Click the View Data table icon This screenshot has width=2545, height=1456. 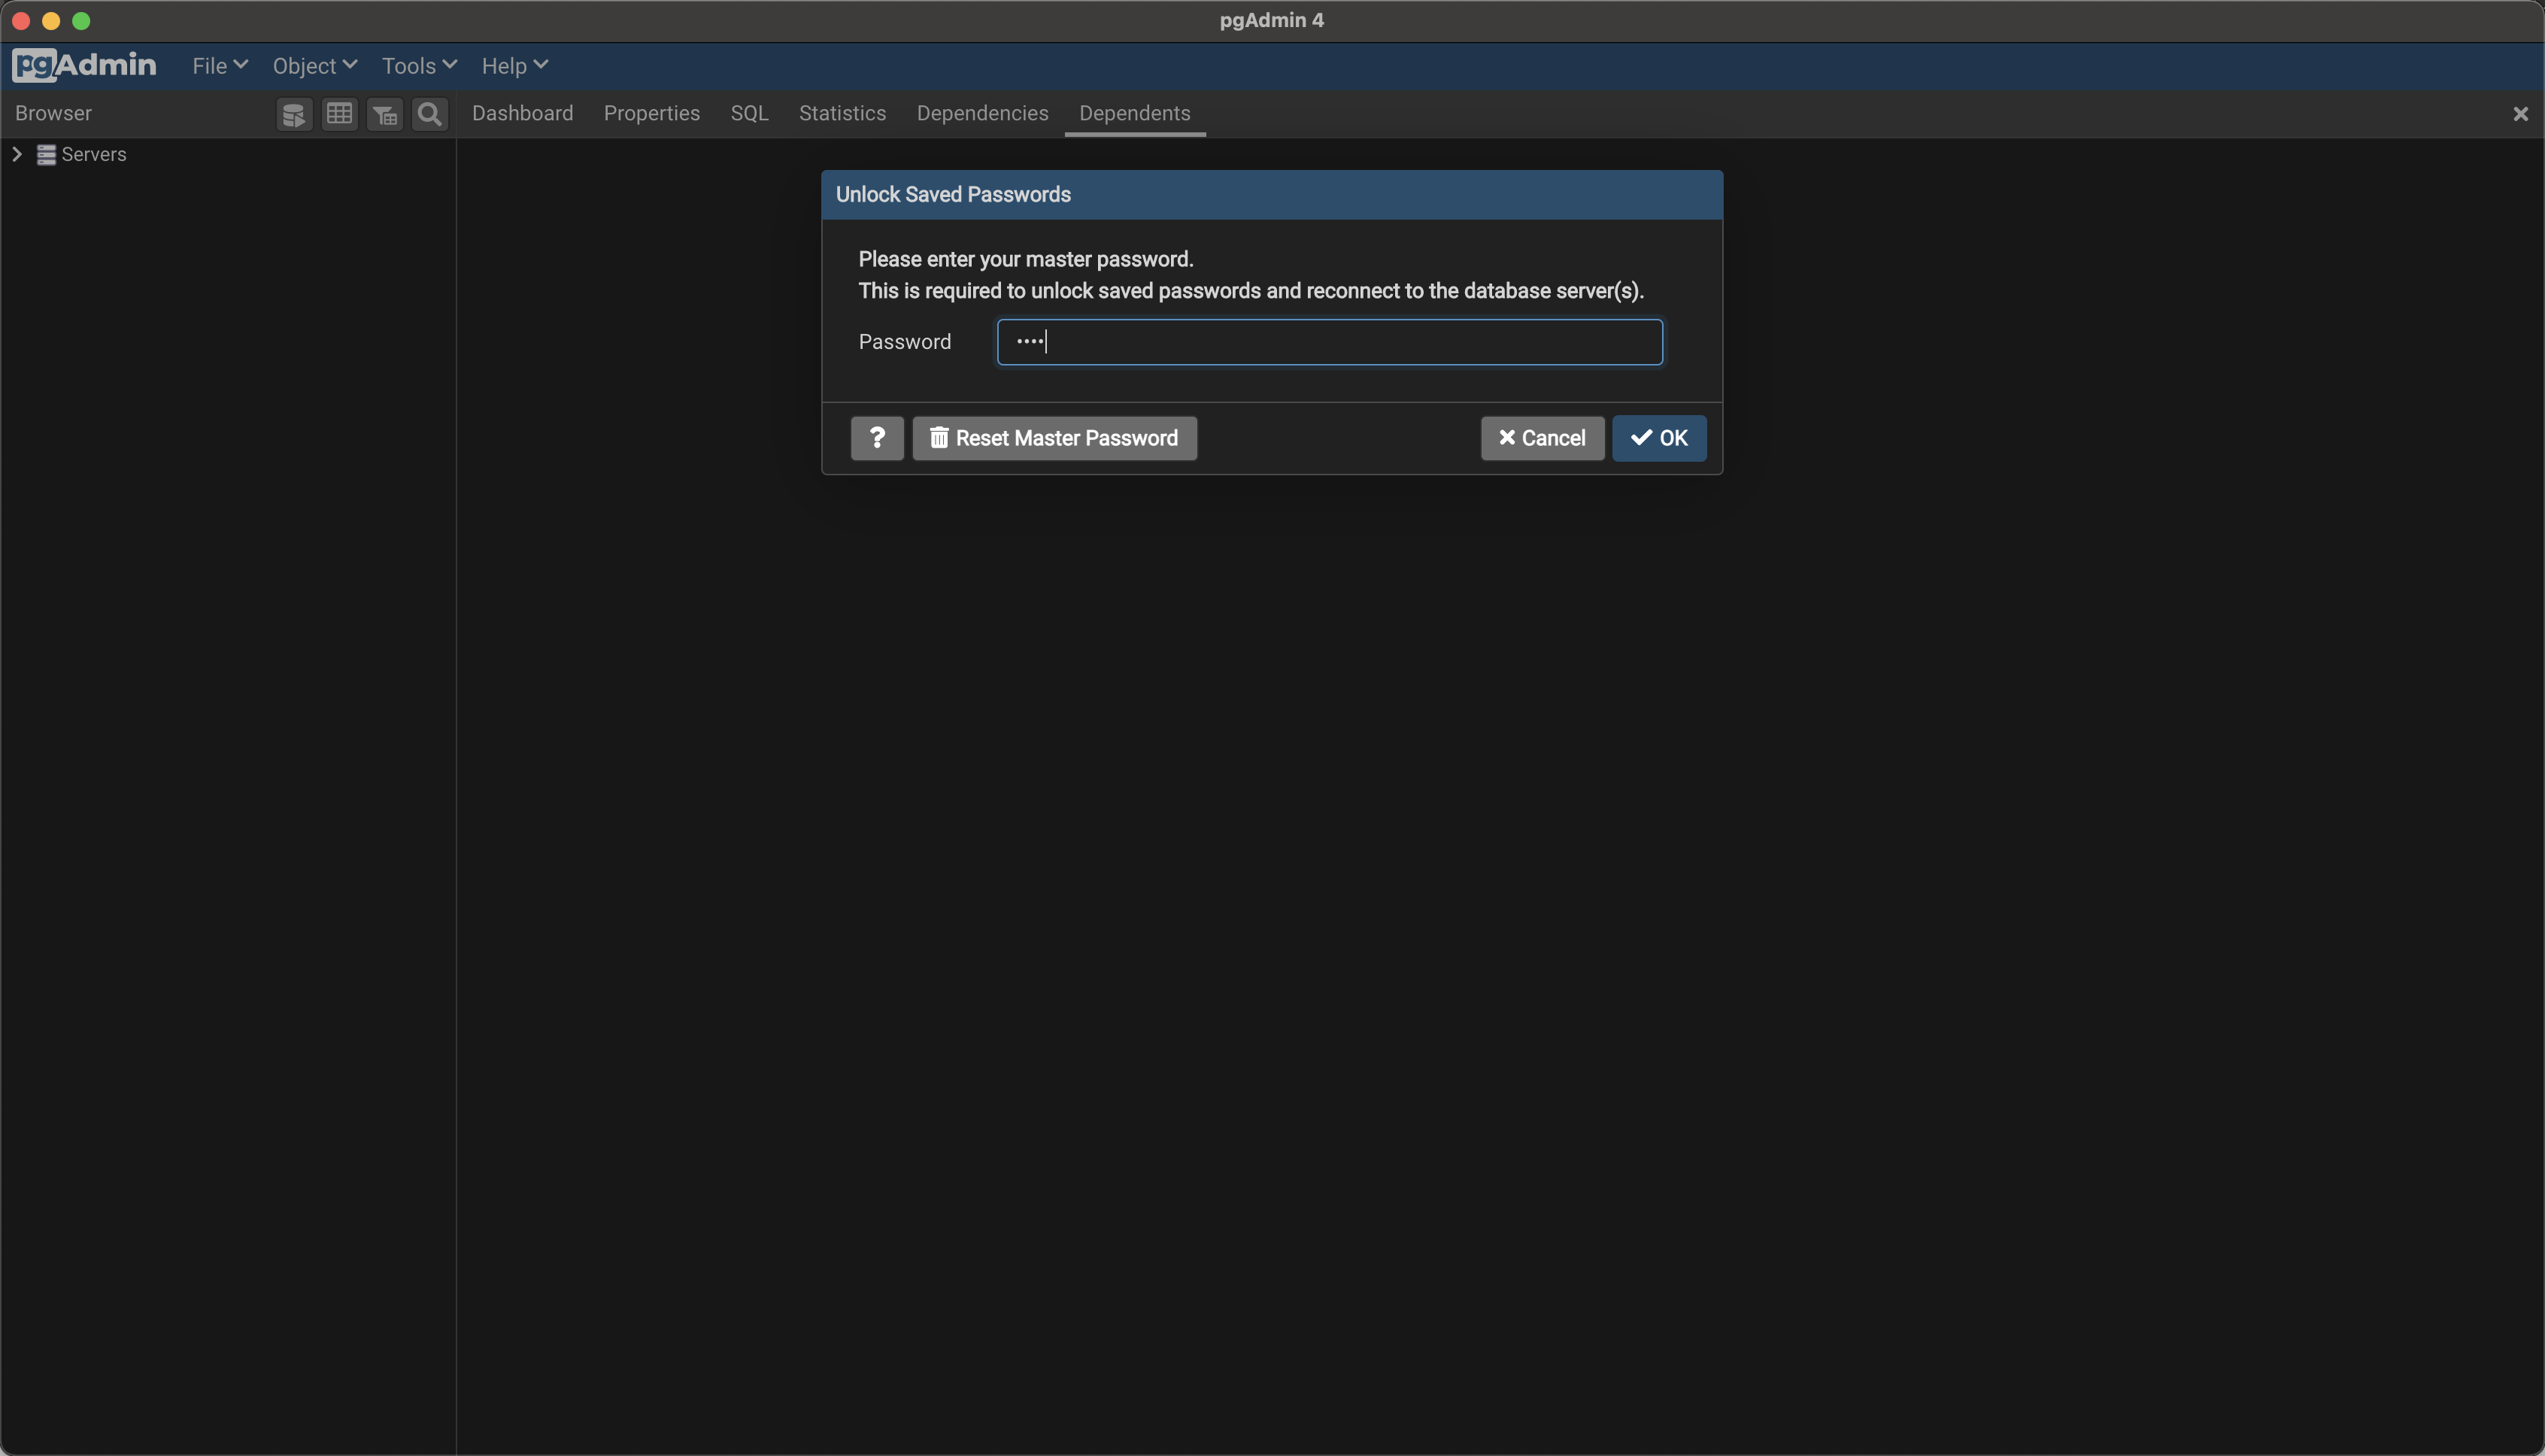[x=339, y=115]
